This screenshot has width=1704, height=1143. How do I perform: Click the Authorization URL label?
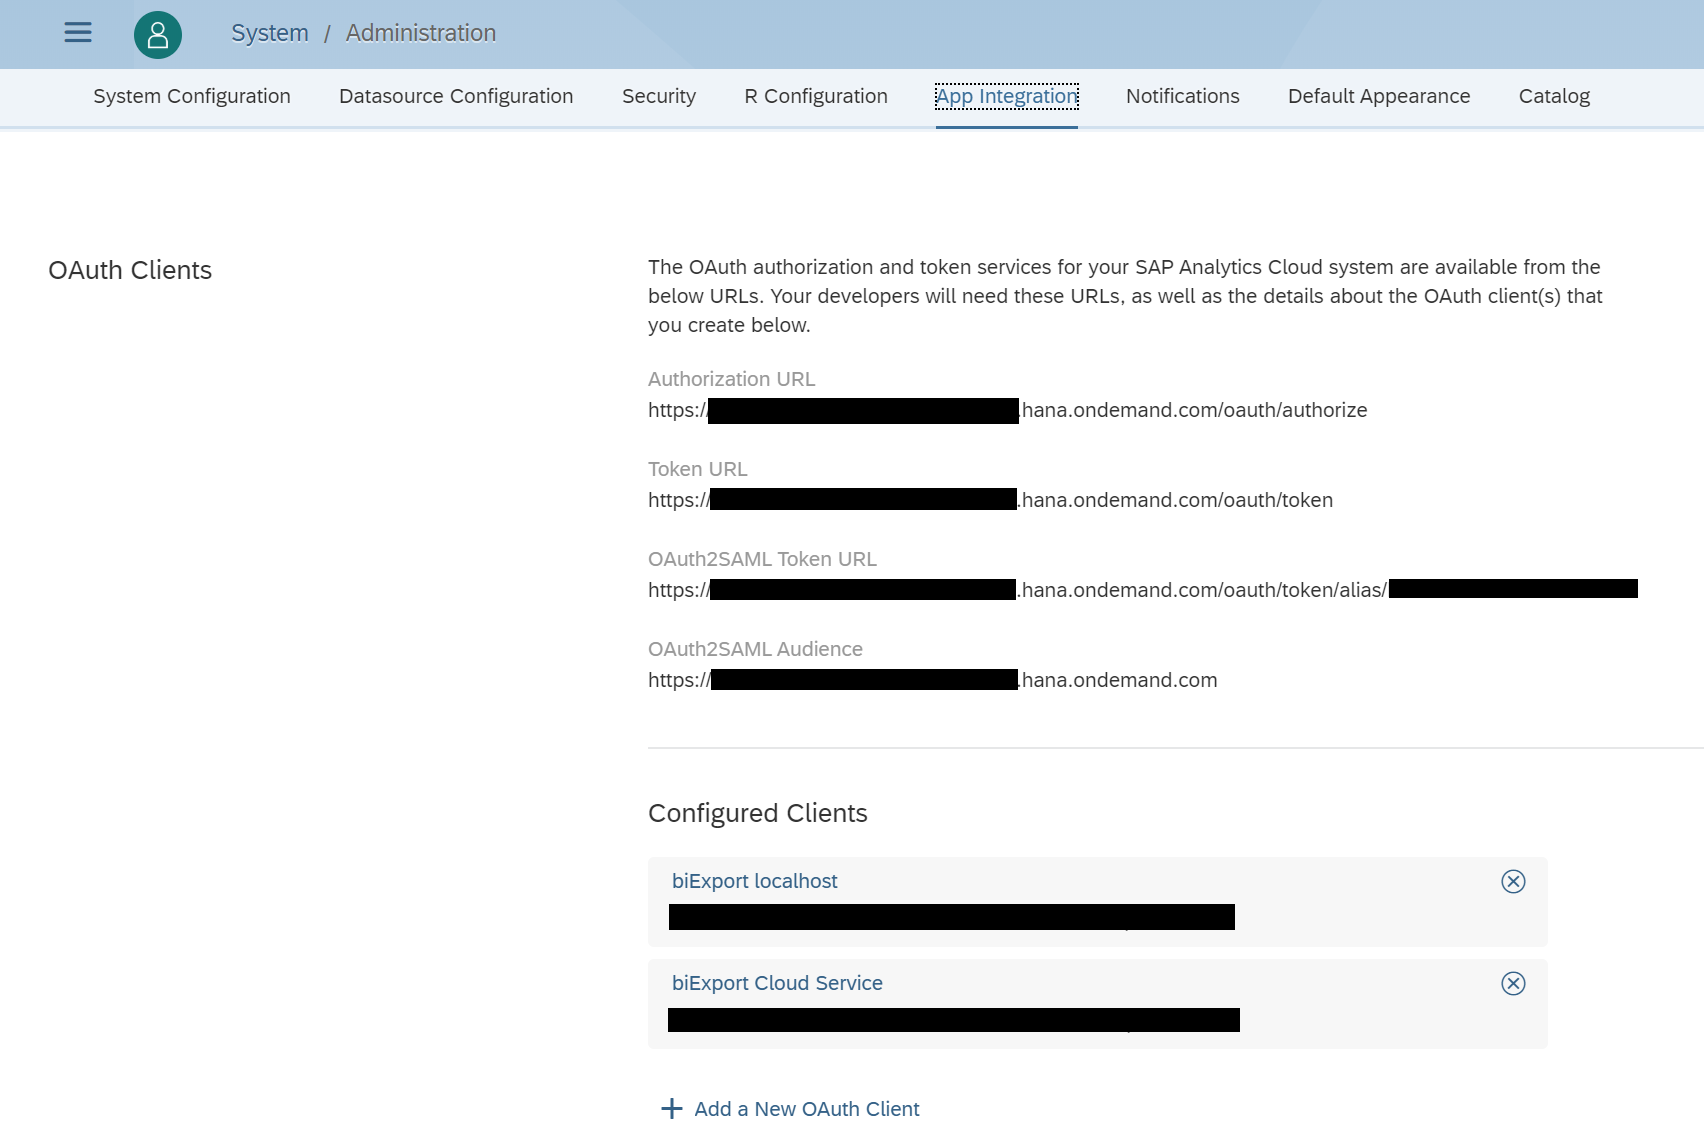[x=732, y=379]
